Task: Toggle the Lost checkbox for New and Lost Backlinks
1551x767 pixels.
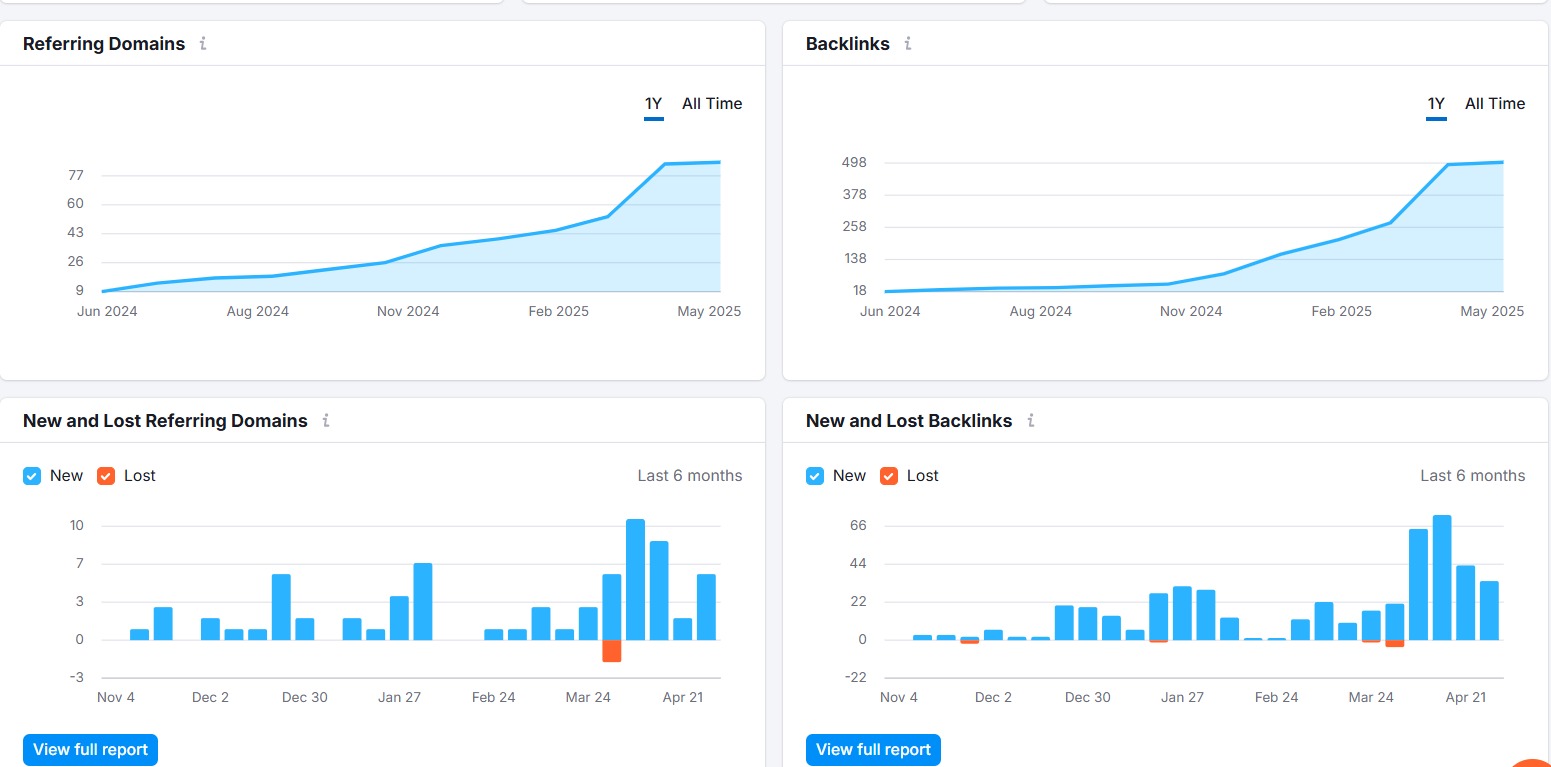Action: coord(889,476)
